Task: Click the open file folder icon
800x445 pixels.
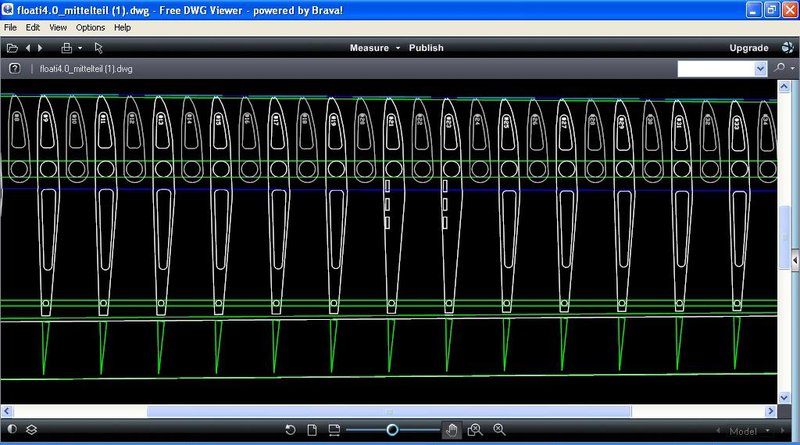Action: [x=12, y=48]
